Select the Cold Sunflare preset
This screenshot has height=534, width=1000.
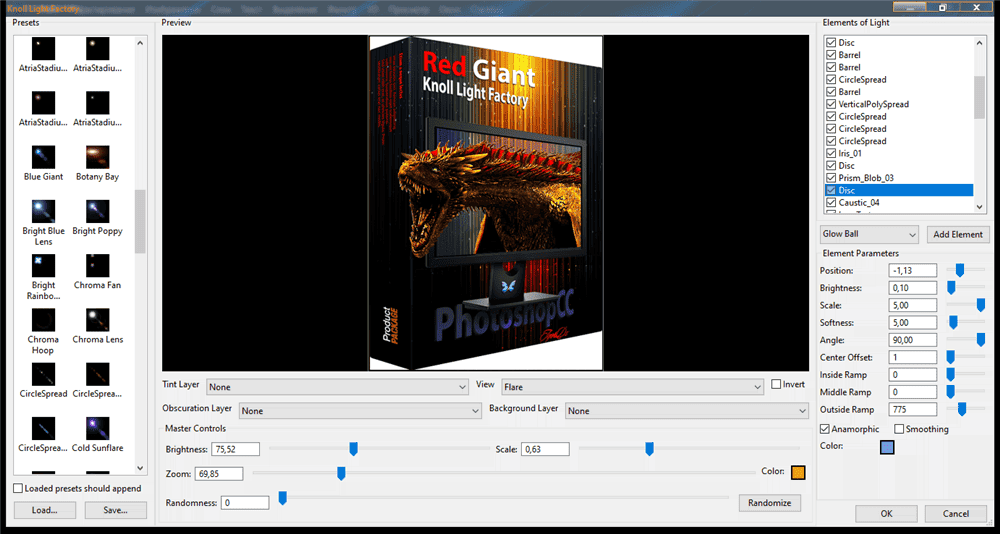coord(98,428)
